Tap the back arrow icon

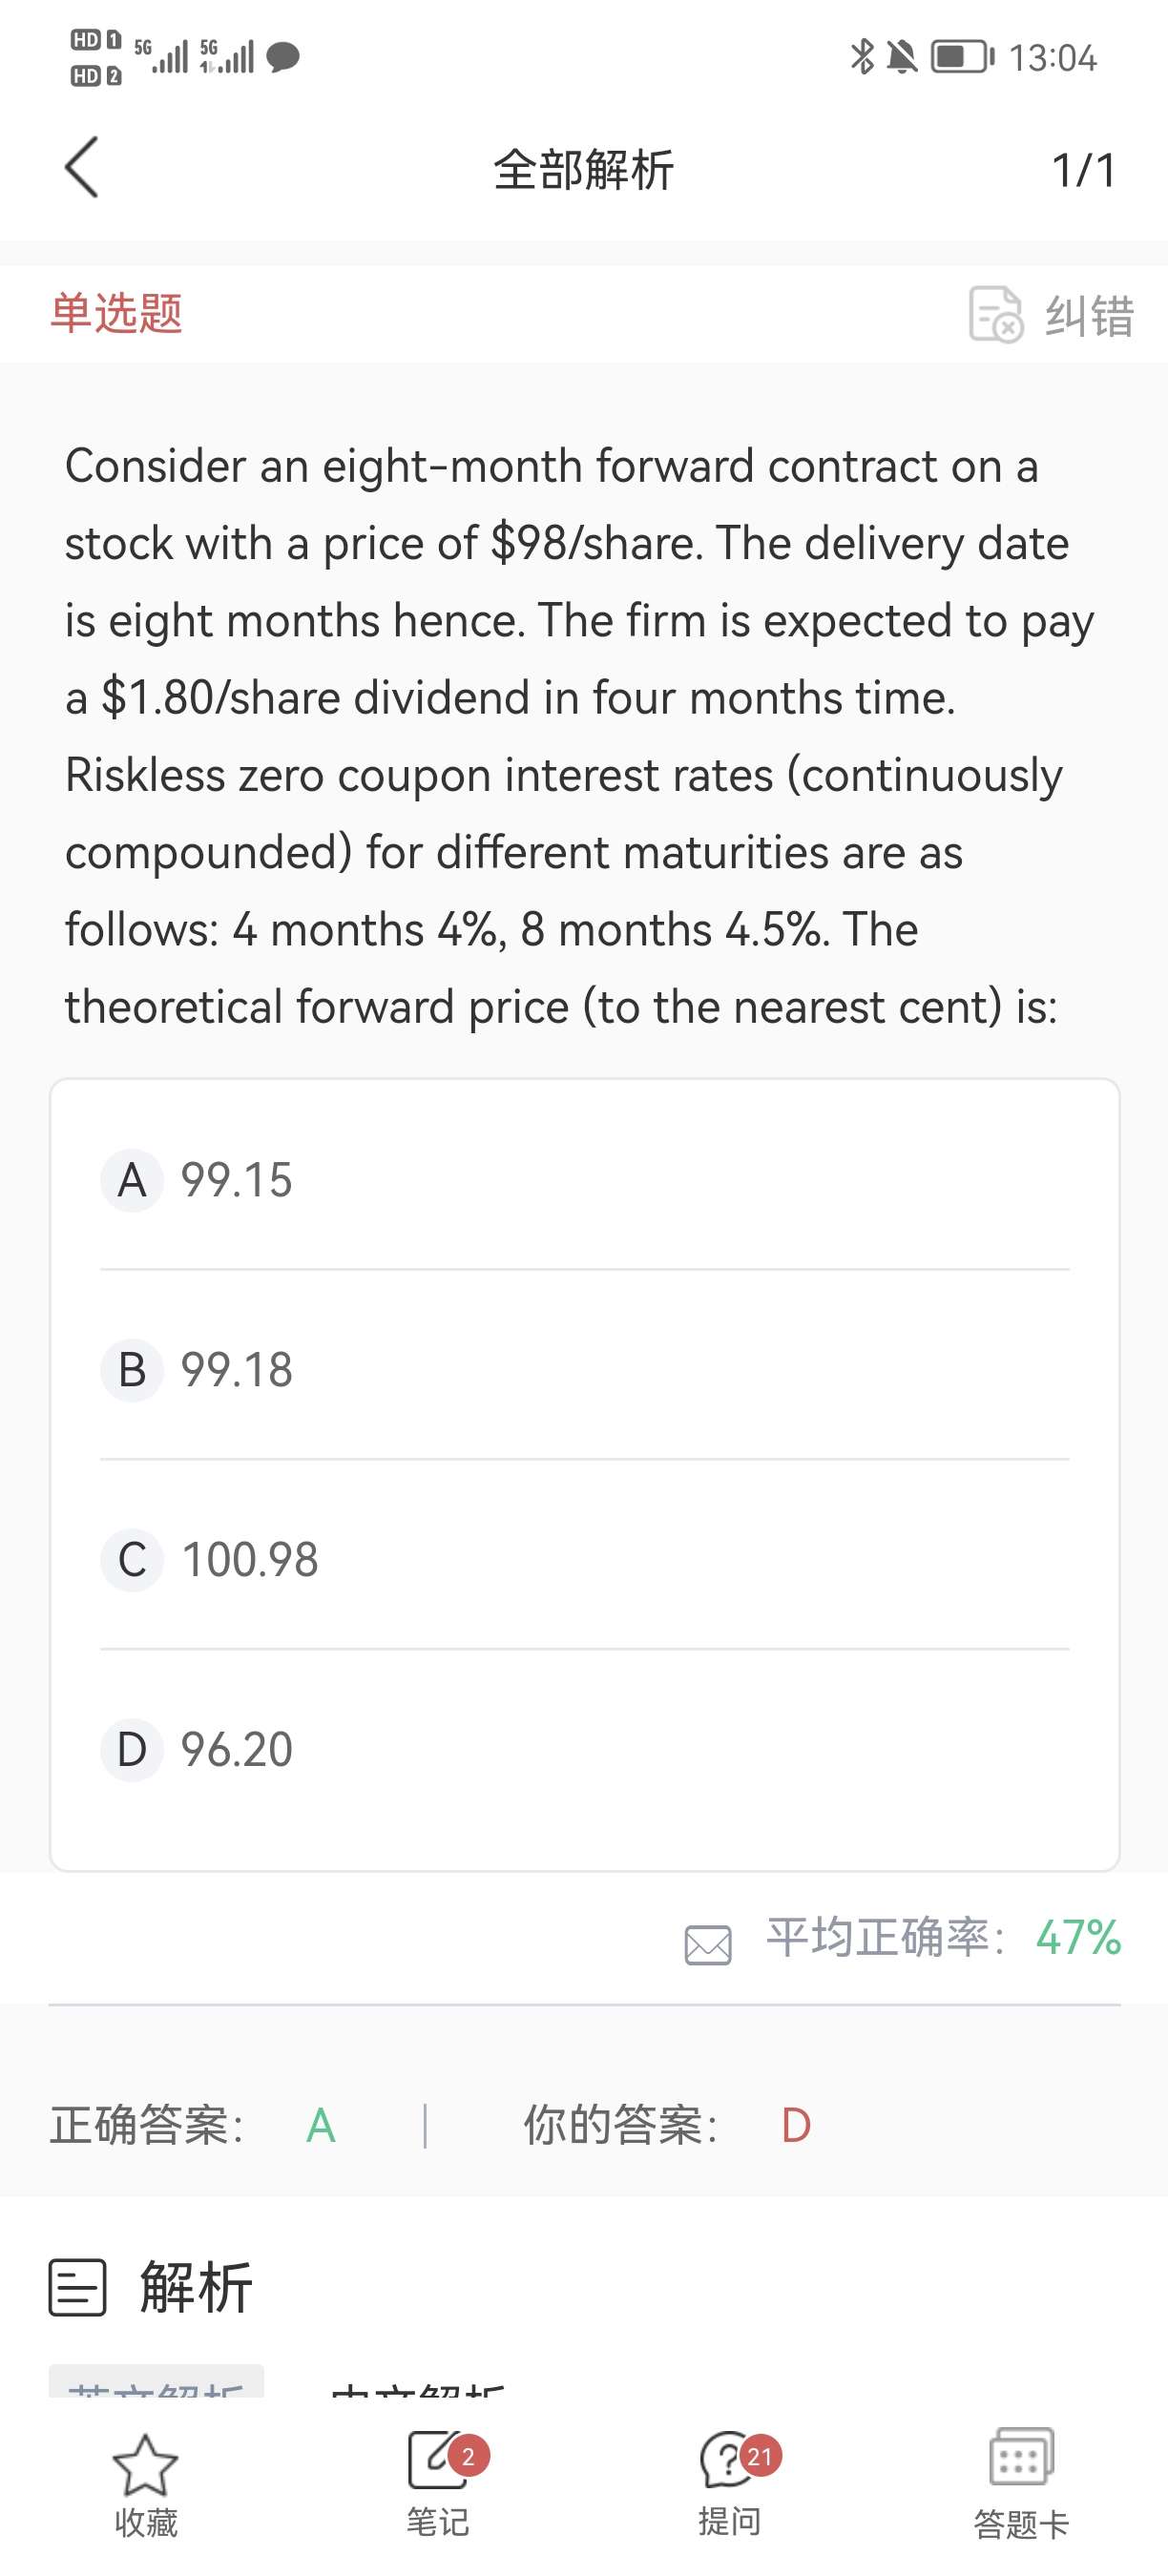(x=82, y=168)
